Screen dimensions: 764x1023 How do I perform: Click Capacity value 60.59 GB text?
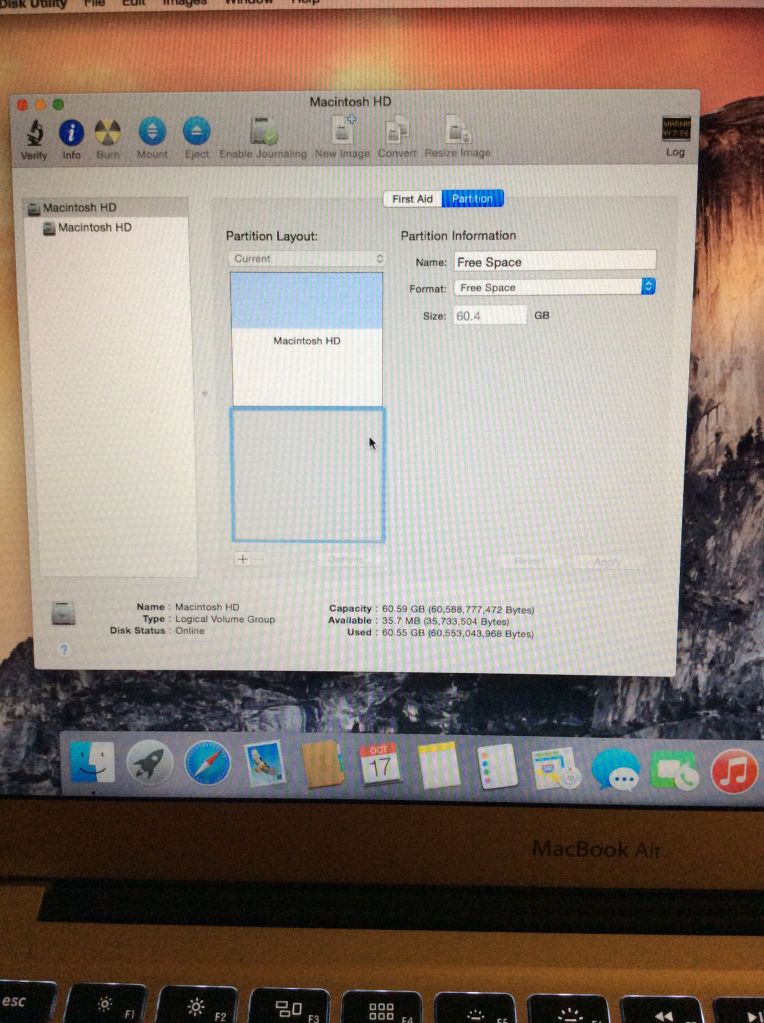coord(458,610)
